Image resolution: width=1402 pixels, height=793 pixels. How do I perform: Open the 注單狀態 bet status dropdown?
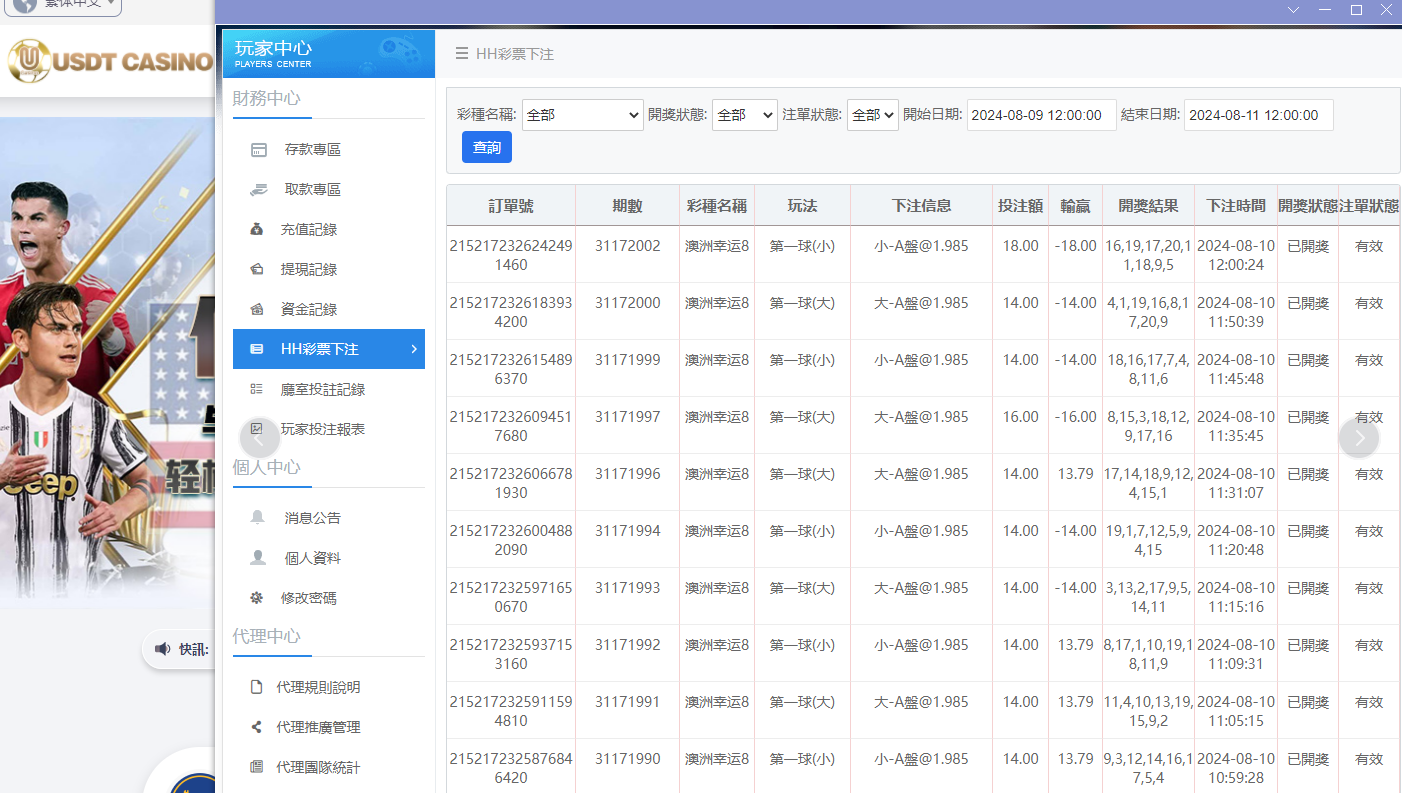[870, 115]
